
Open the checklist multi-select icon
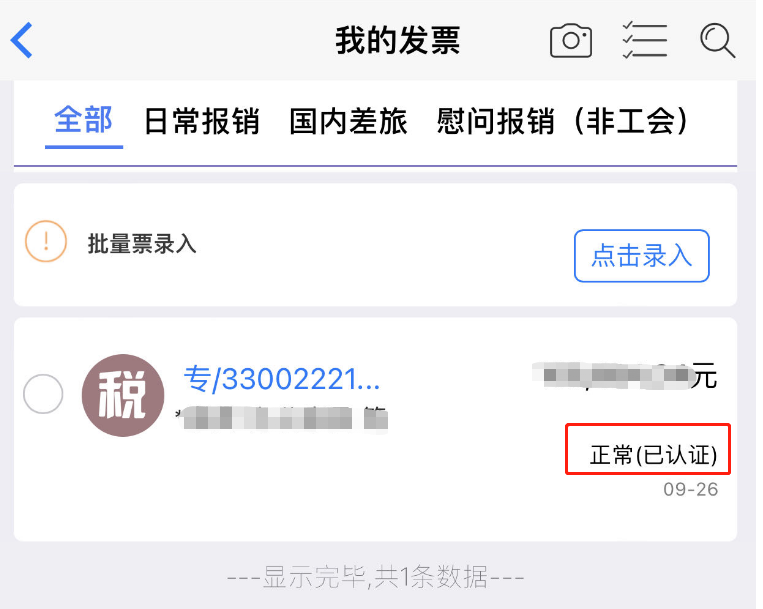[x=645, y=40]
